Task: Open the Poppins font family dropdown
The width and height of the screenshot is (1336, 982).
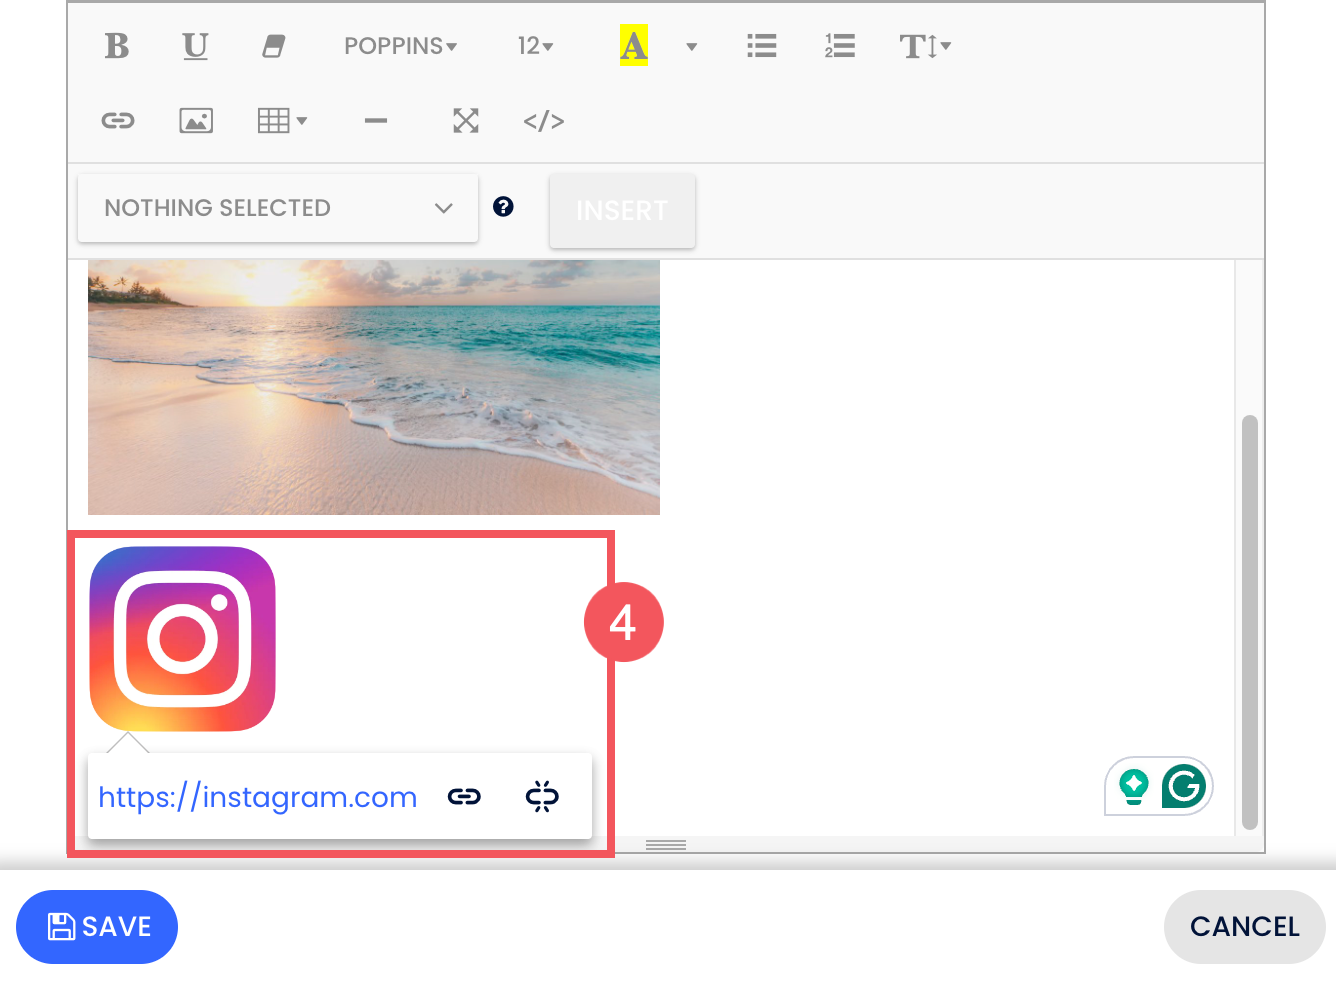Action: [400, 46]
